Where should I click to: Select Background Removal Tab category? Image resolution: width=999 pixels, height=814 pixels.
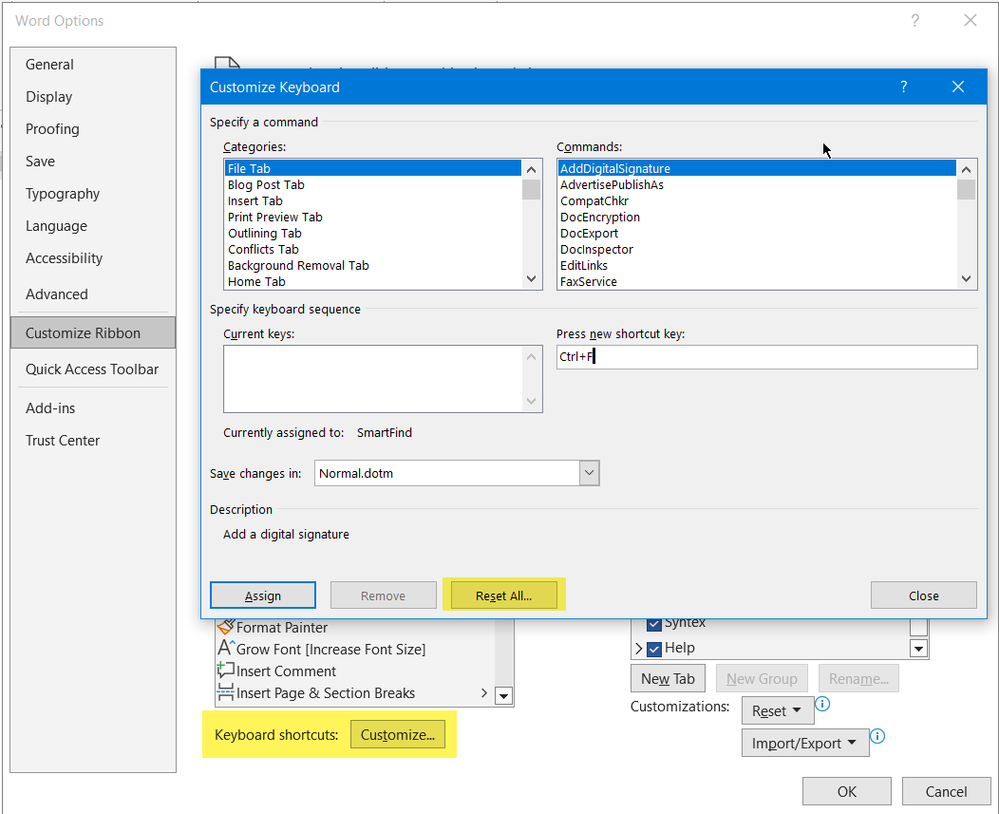[x=373, y=266]
